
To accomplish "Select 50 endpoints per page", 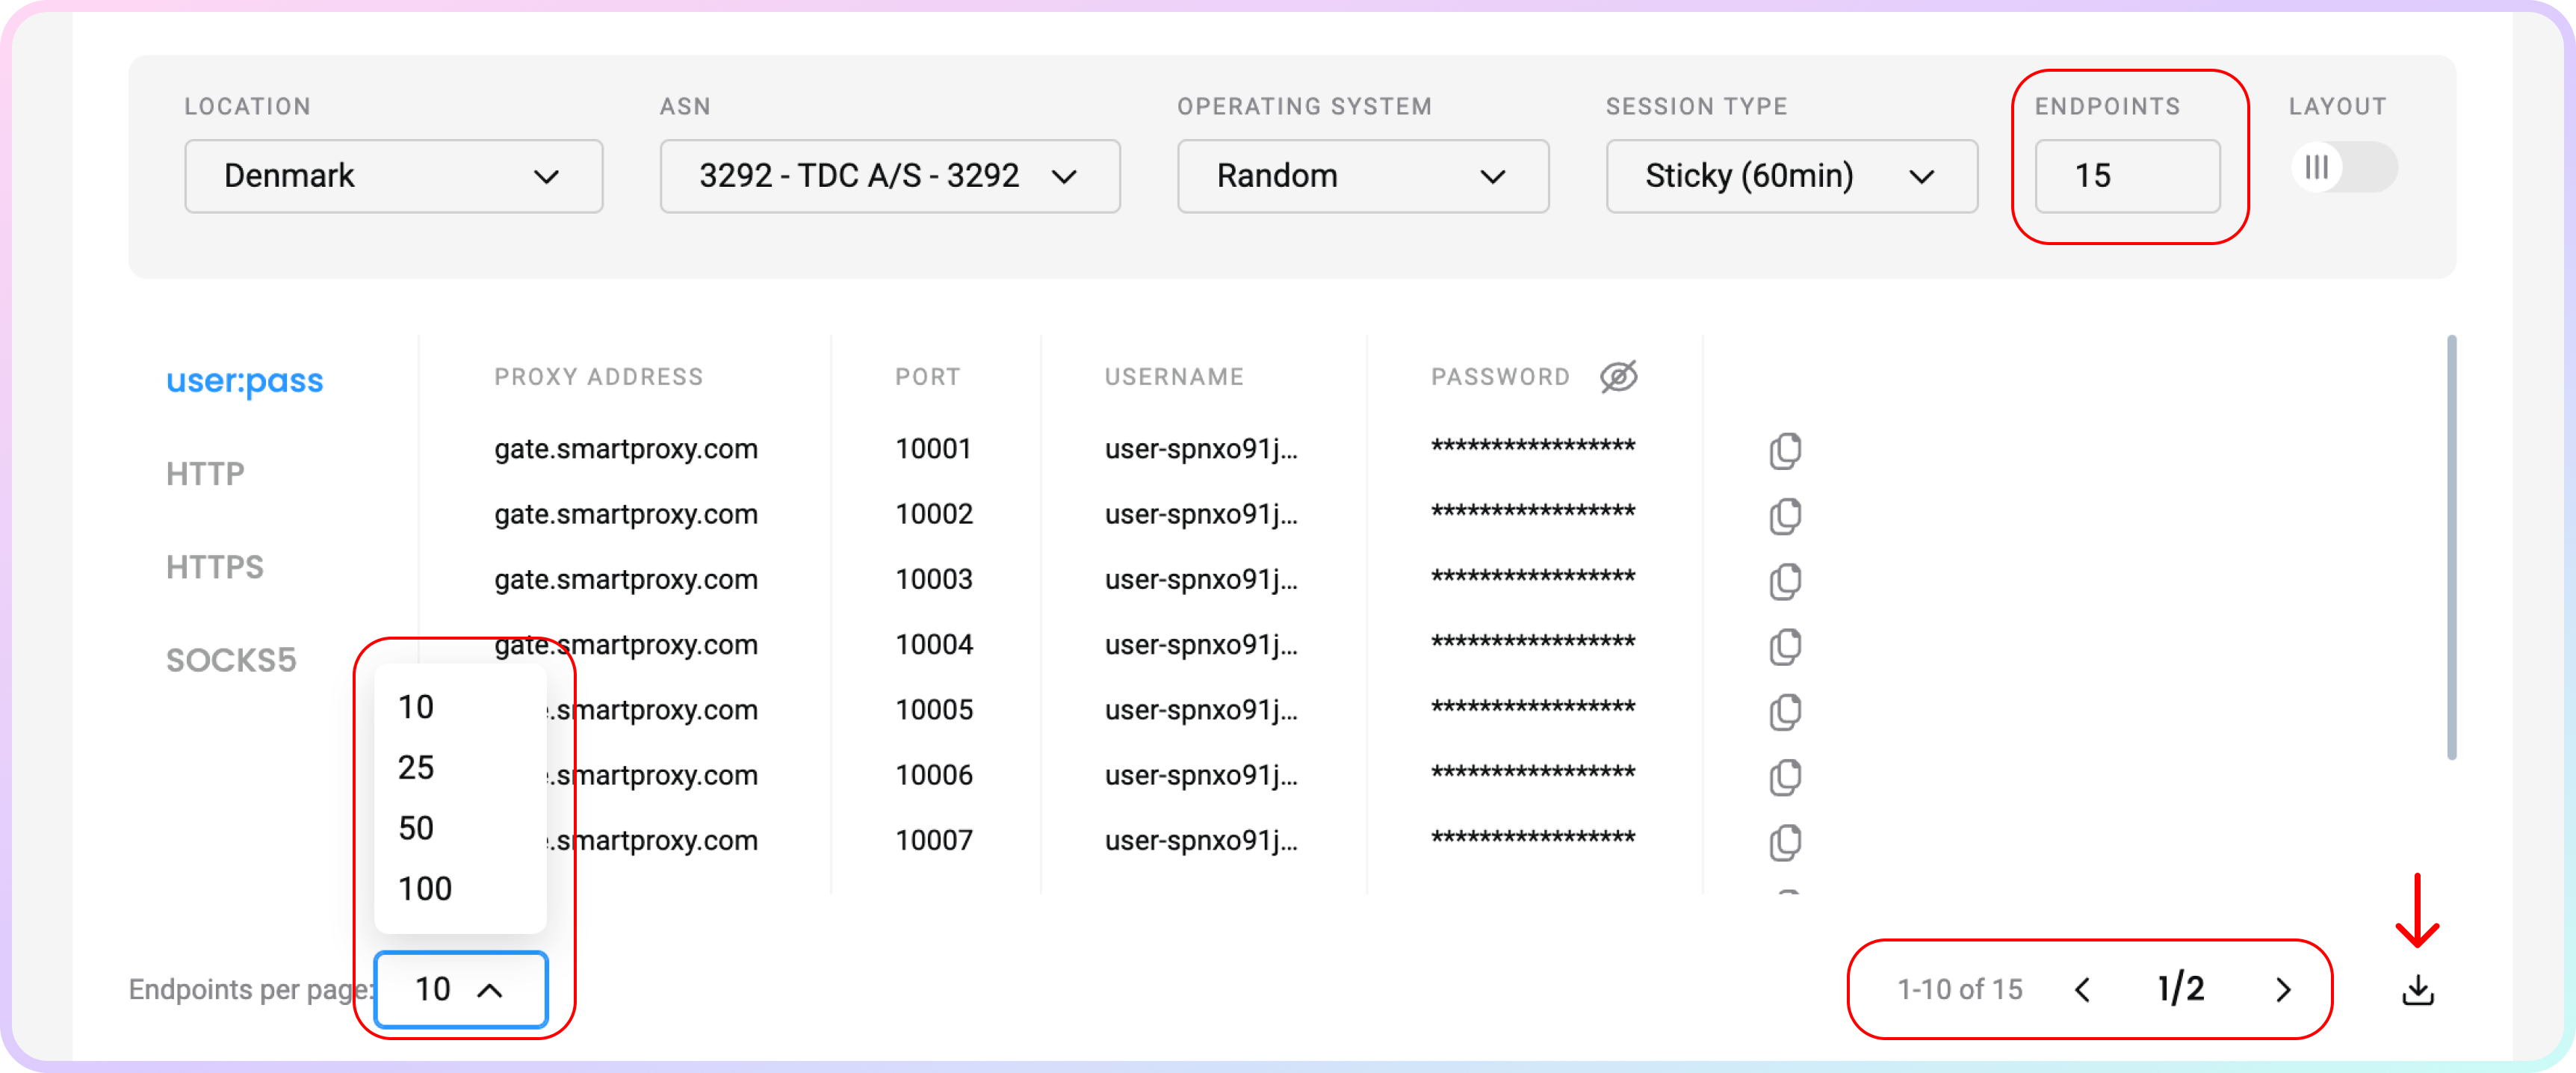I will click(416, 828).
